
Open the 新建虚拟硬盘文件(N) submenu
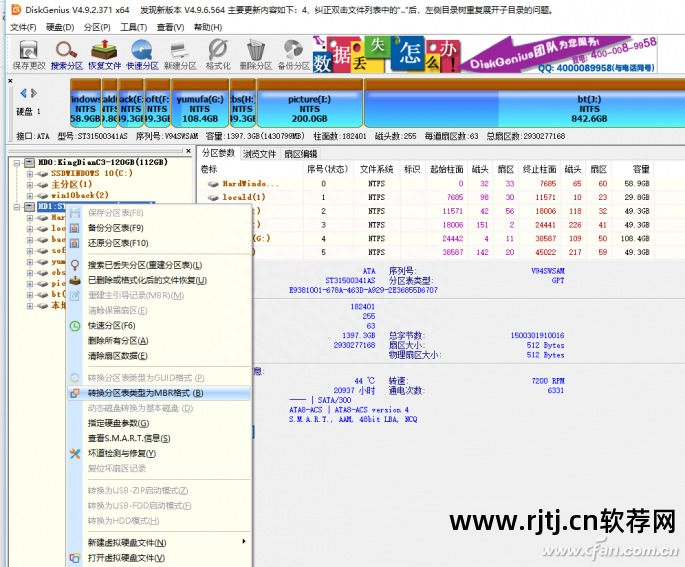click(x=159, y=543)
